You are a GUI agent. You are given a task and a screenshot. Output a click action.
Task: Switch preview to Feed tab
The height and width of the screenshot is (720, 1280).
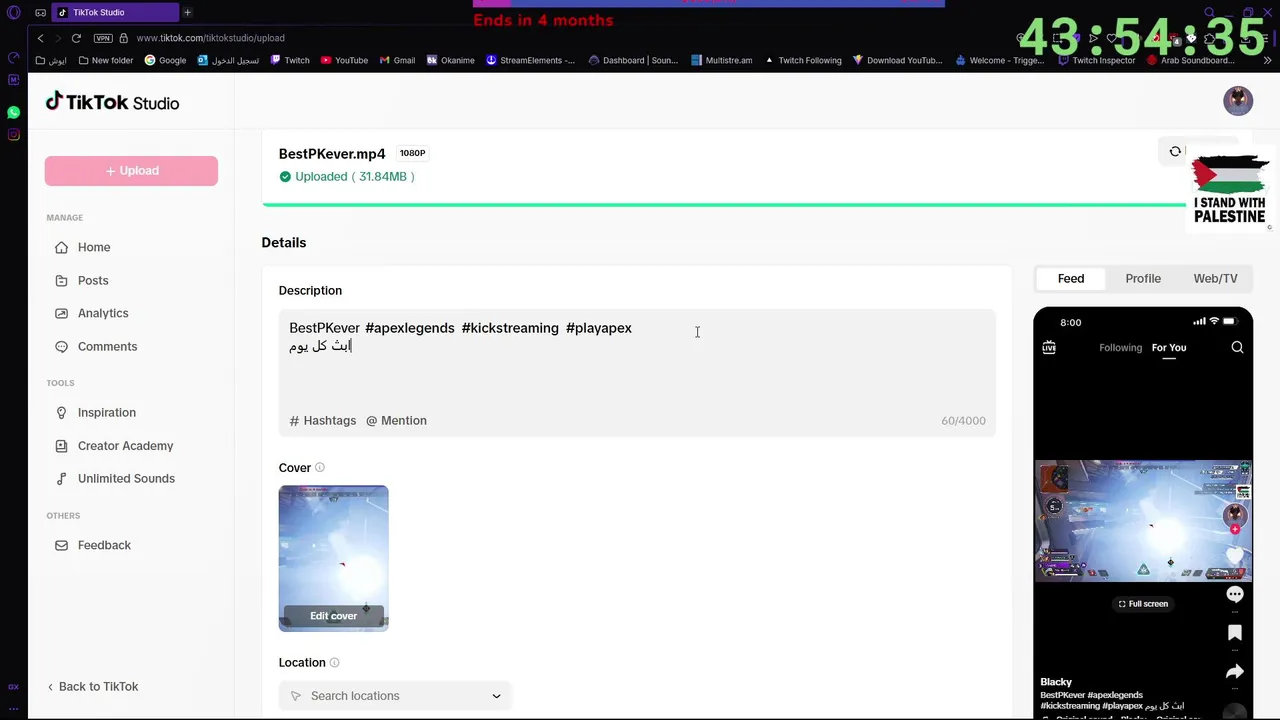click(1071, 278)
